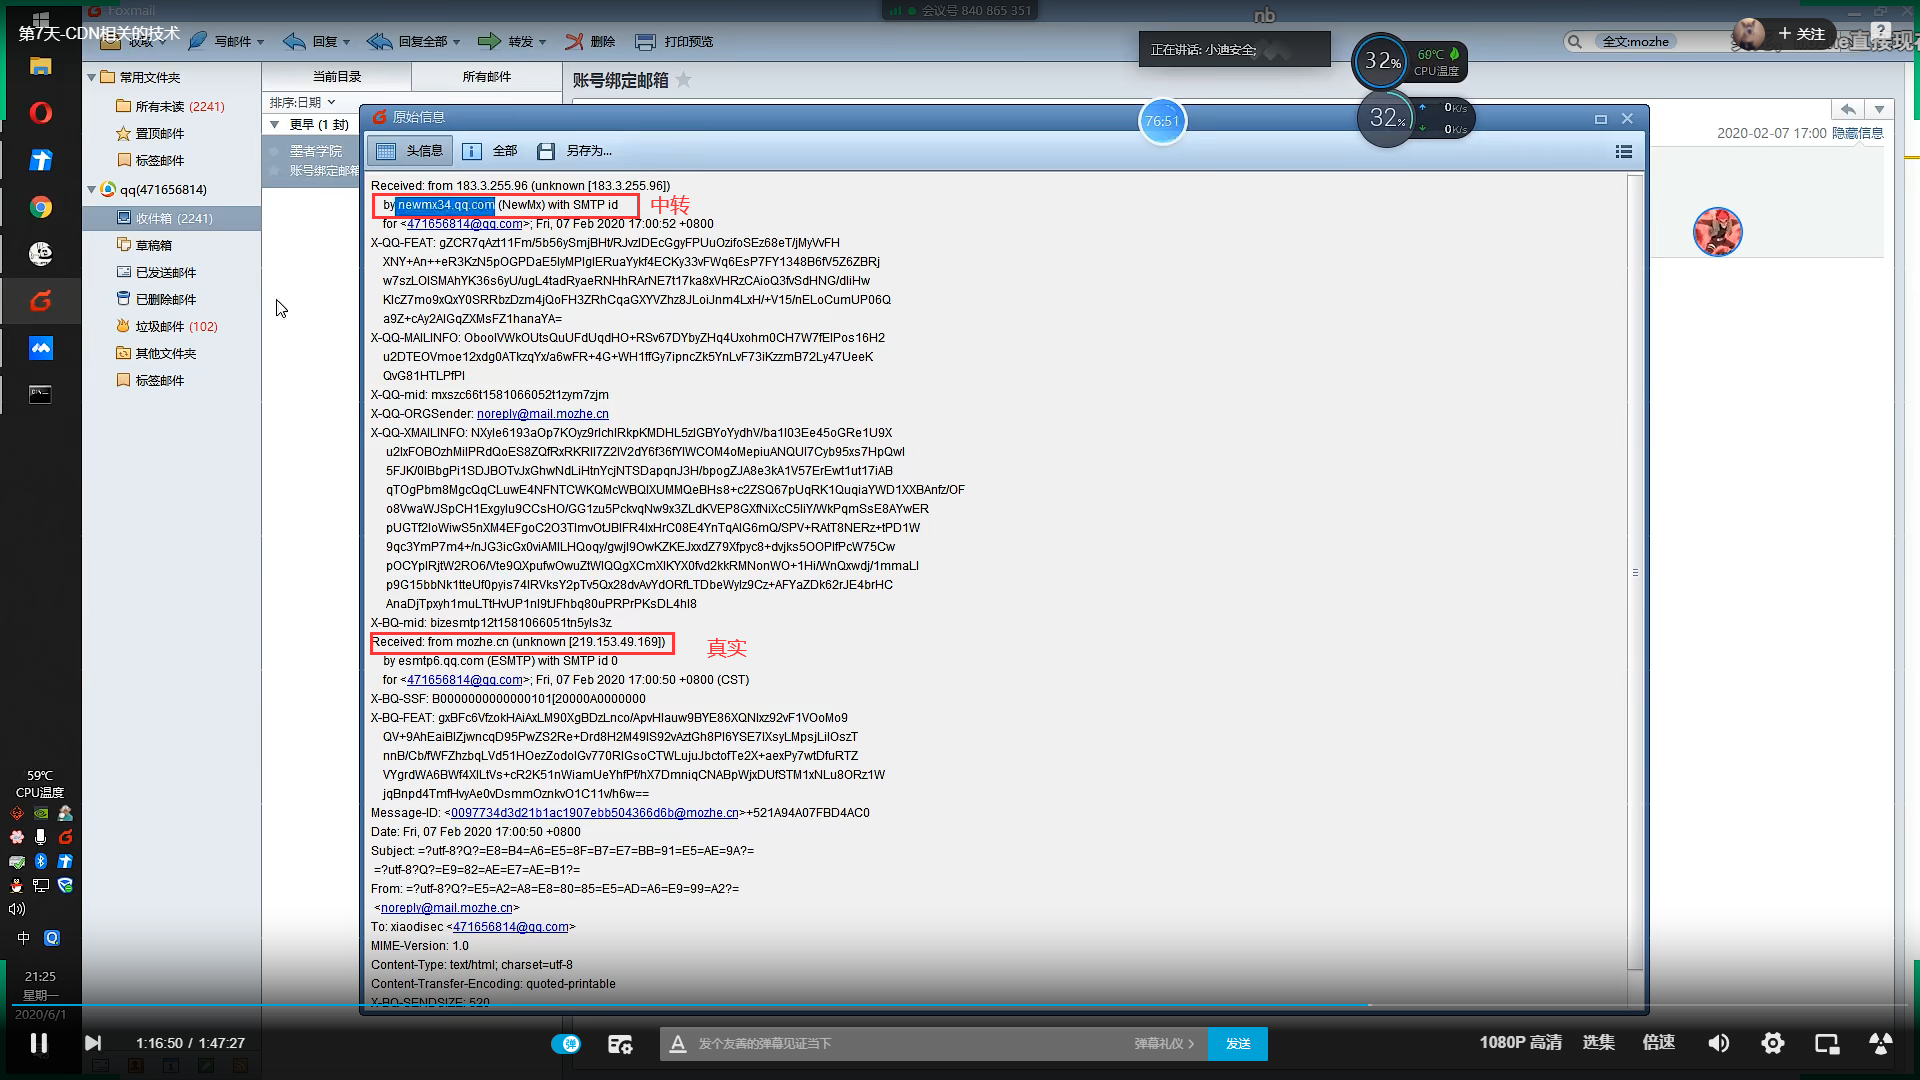Enter fullscreen with the fullscreen icon
1920x1080 pixels.
tap(1881, 1043)
